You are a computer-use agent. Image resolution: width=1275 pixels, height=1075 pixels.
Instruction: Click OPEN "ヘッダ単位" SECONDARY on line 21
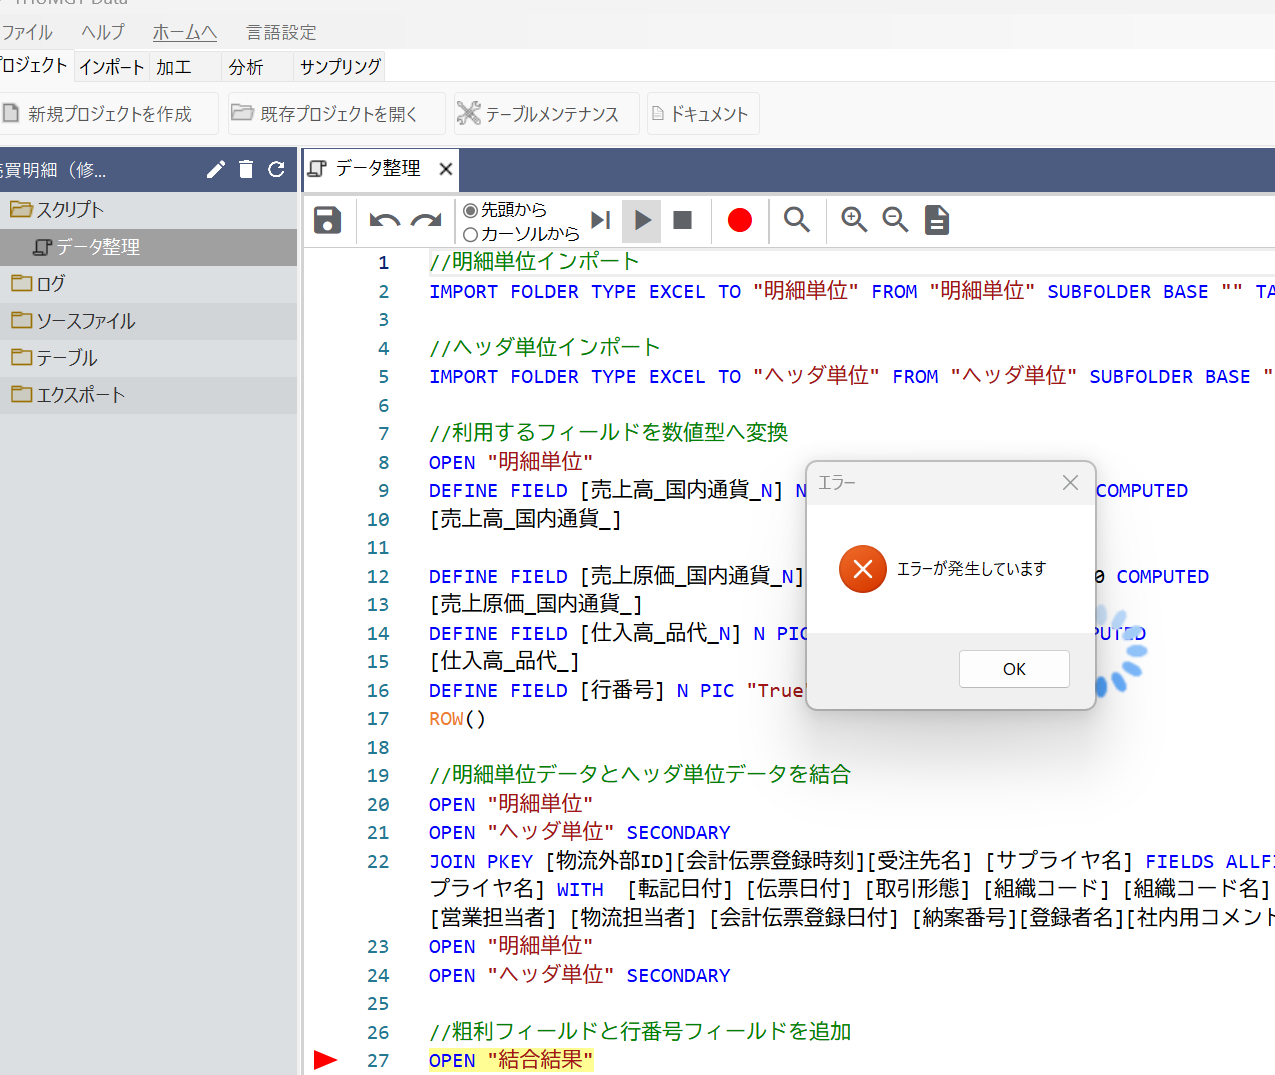580,833
